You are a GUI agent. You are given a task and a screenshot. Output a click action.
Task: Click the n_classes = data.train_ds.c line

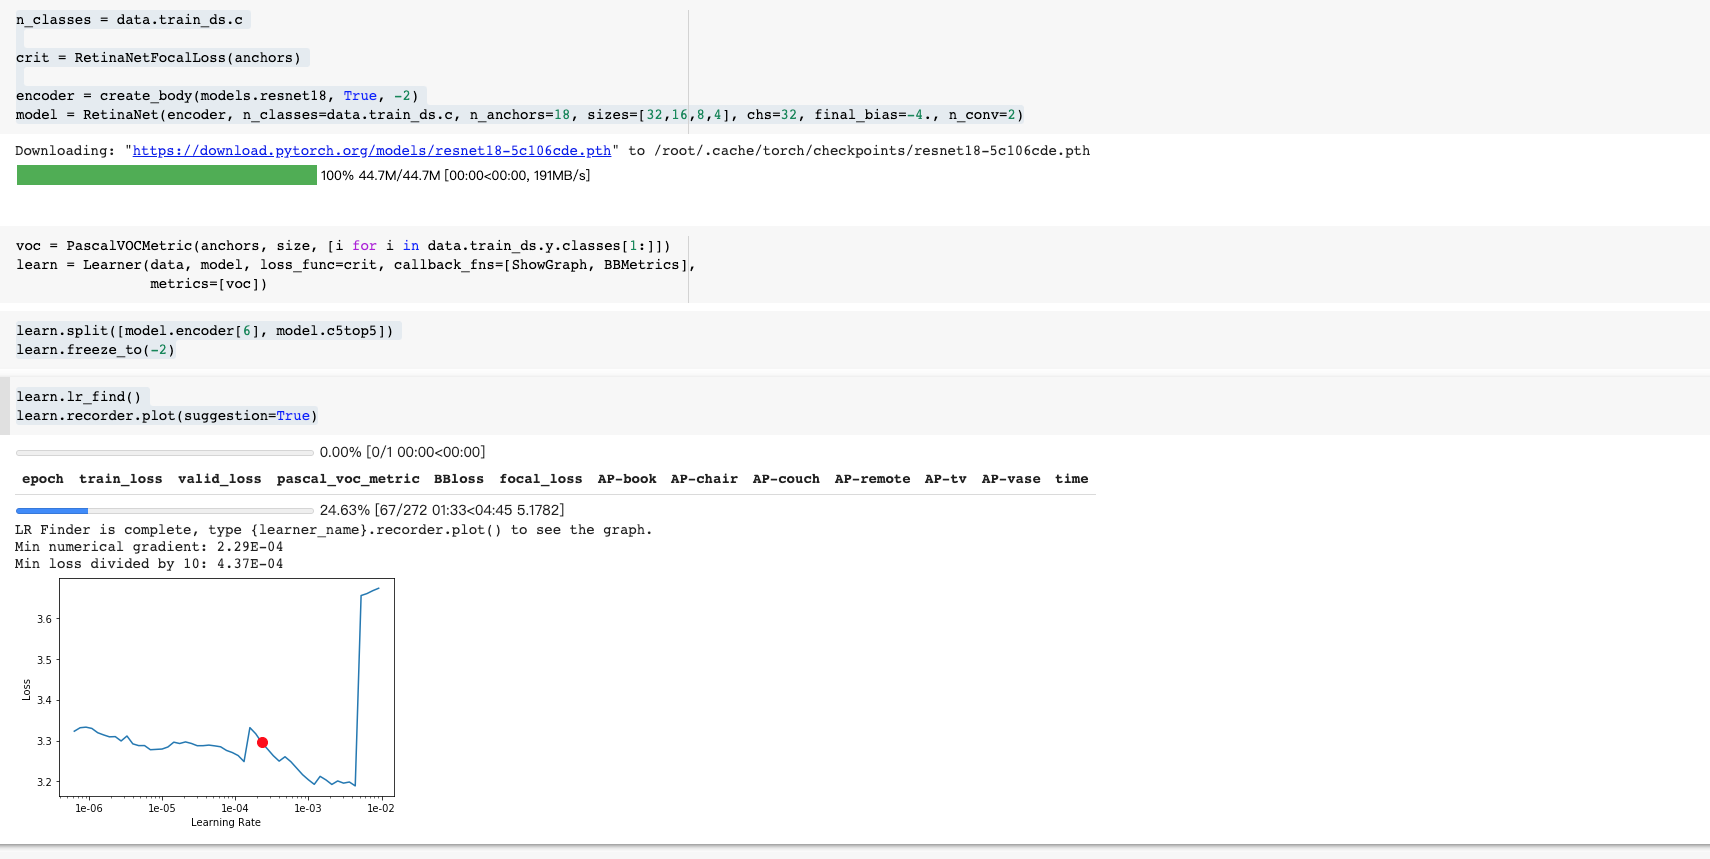130,20
